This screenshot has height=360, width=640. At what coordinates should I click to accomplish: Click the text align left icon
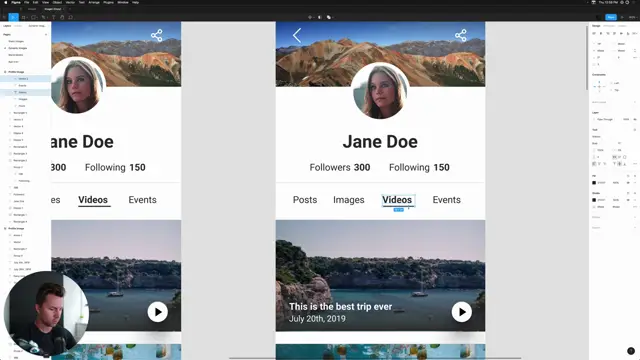594,164
